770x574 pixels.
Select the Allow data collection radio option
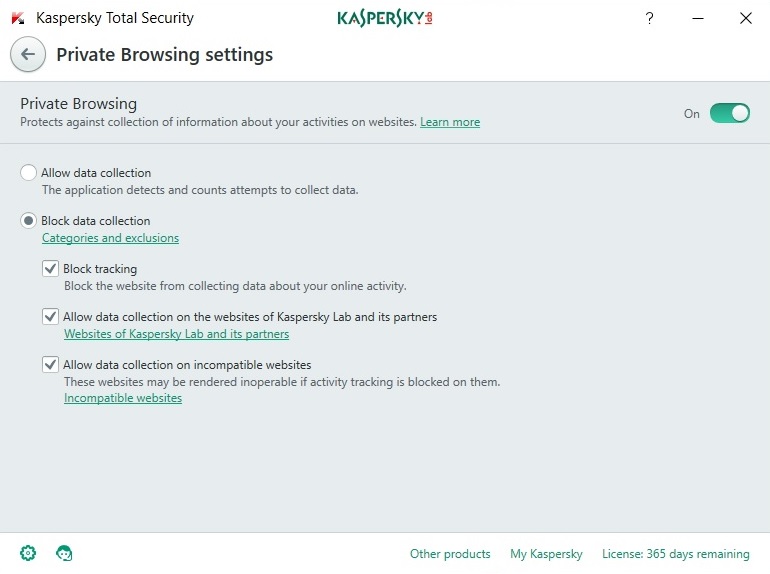point(28,173)
